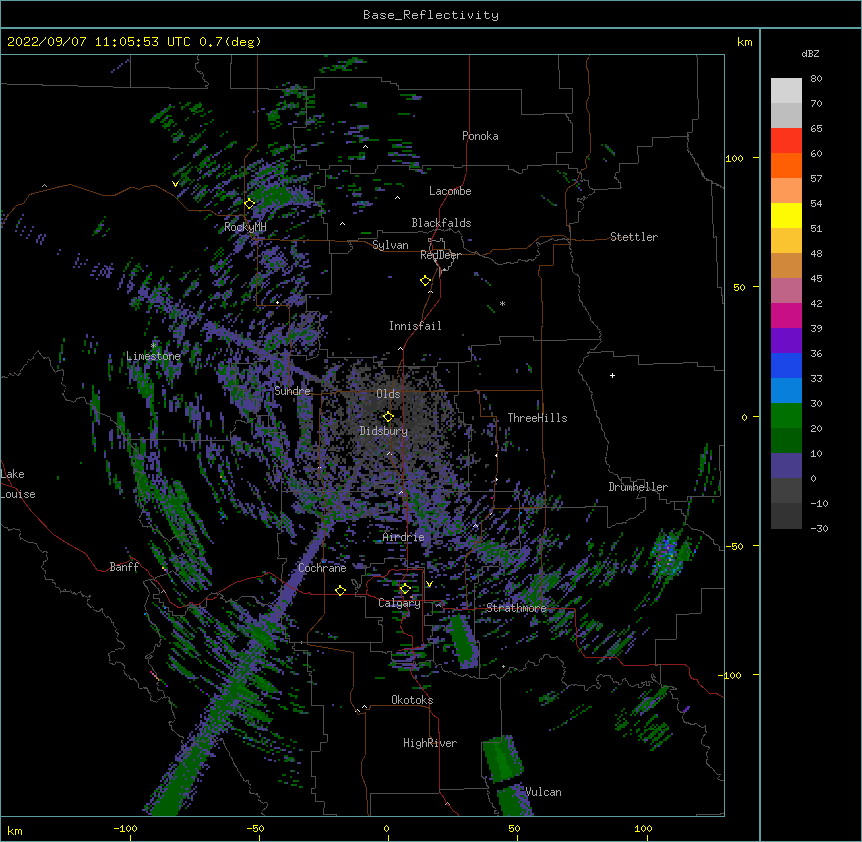The width and height of the screenshot is (862, 842).
Task: Click the -30 value on dBZ scale
Action: [819, 529]
